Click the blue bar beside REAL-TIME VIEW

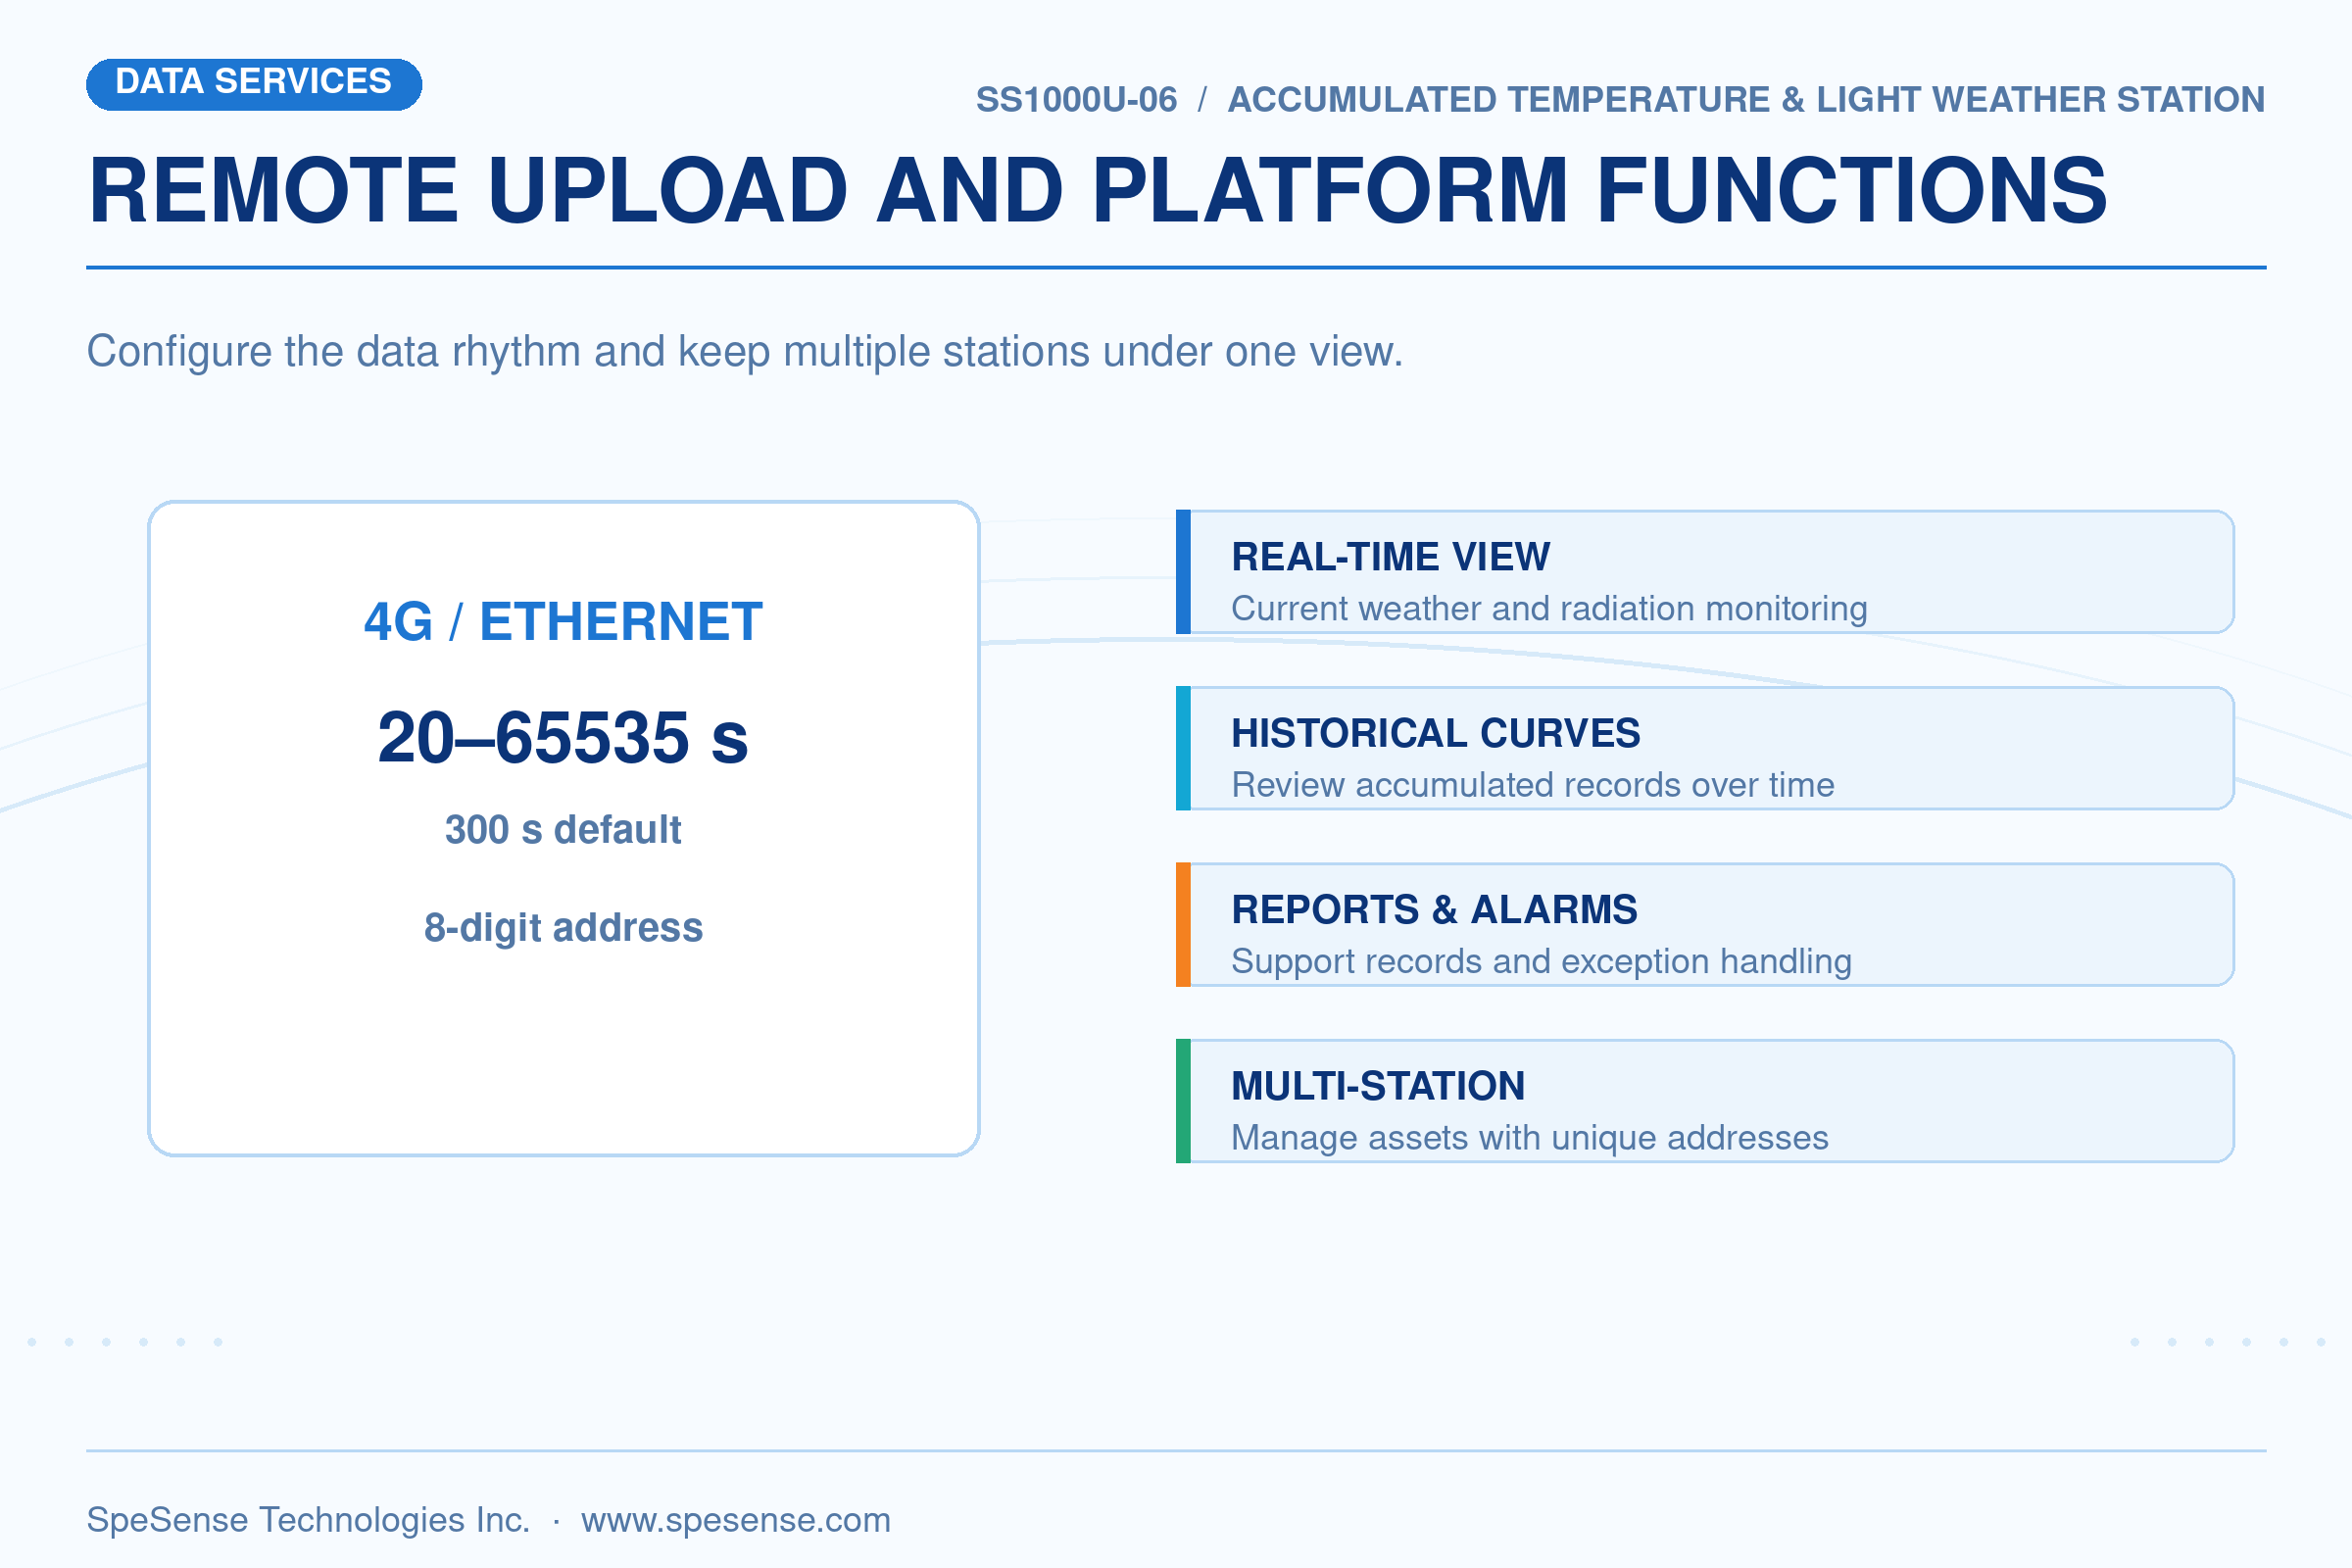(1183, 572)
